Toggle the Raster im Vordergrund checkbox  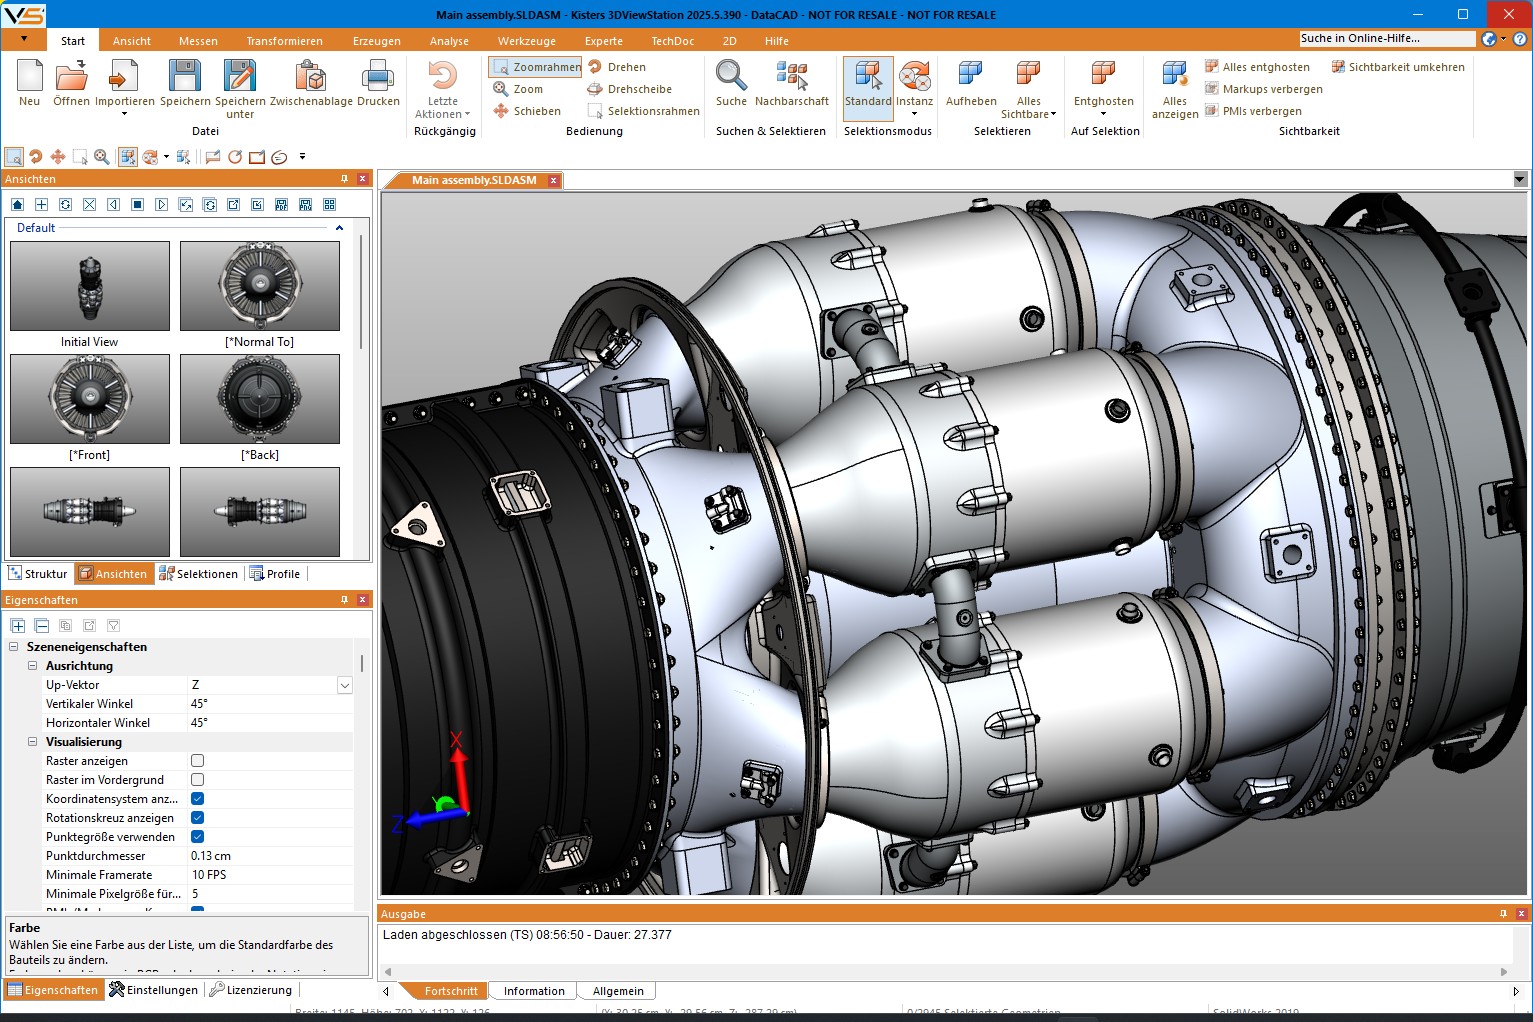(197, 780)
